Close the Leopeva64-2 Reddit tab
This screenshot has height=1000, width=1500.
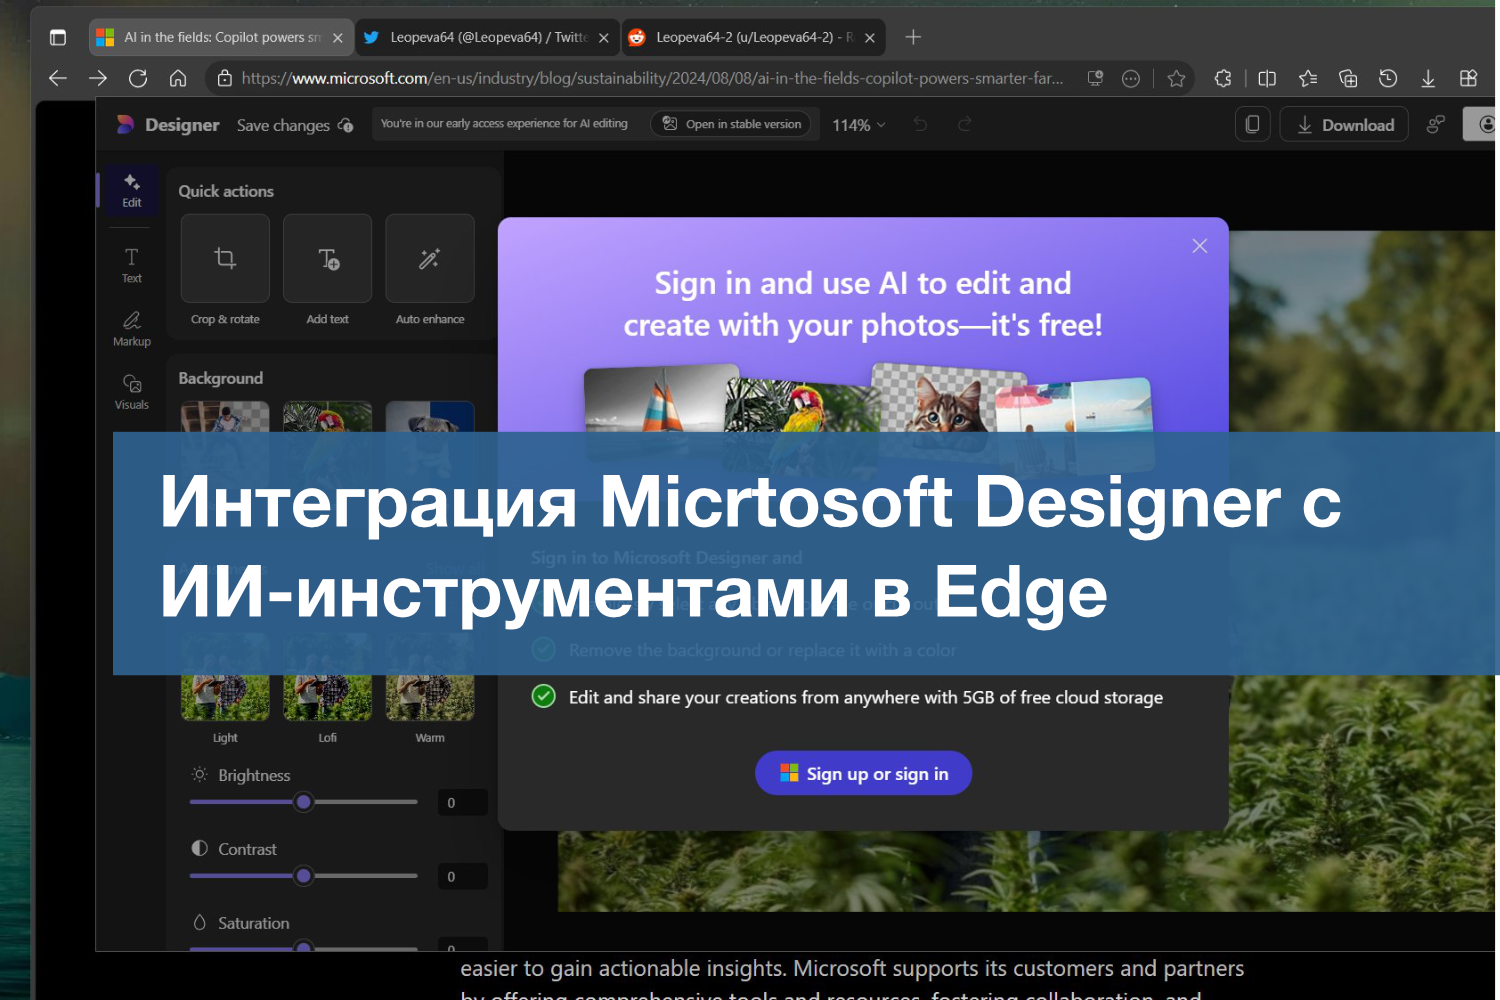[870, 38]
